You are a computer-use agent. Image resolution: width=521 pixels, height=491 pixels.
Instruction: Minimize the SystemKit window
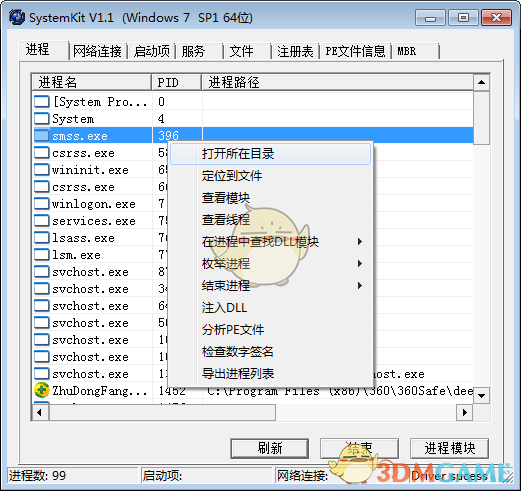[x=430, y=18]
